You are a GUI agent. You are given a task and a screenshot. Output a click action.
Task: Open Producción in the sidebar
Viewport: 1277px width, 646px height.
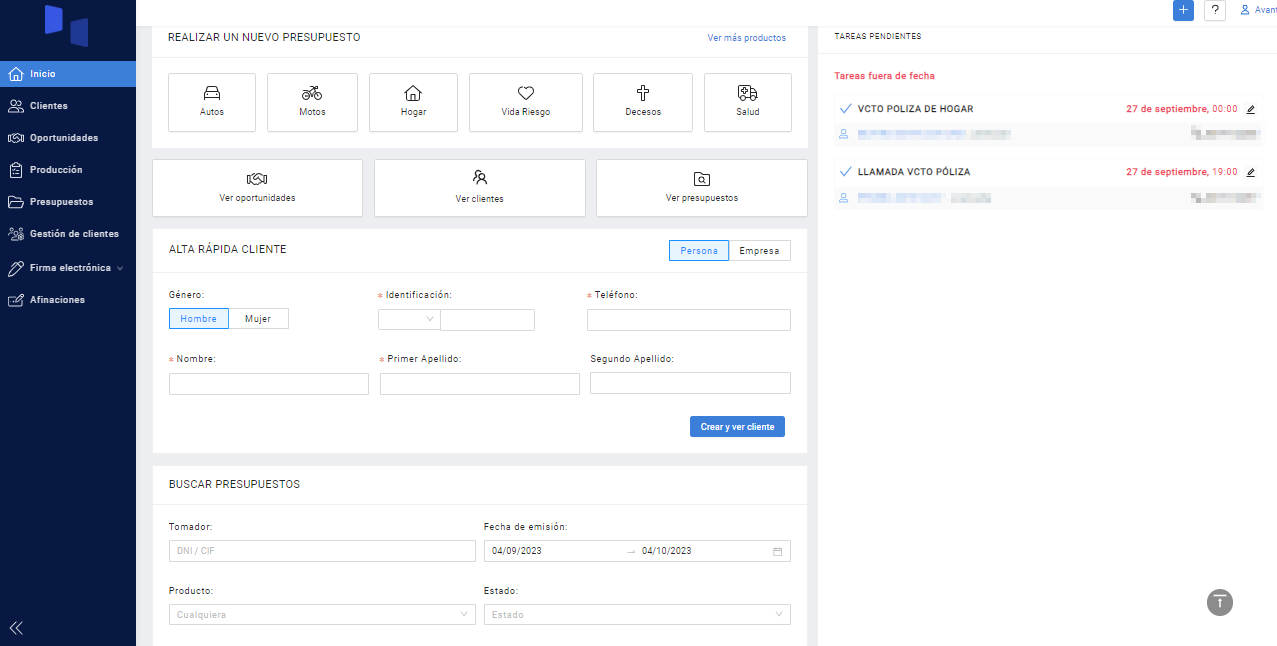68,170
